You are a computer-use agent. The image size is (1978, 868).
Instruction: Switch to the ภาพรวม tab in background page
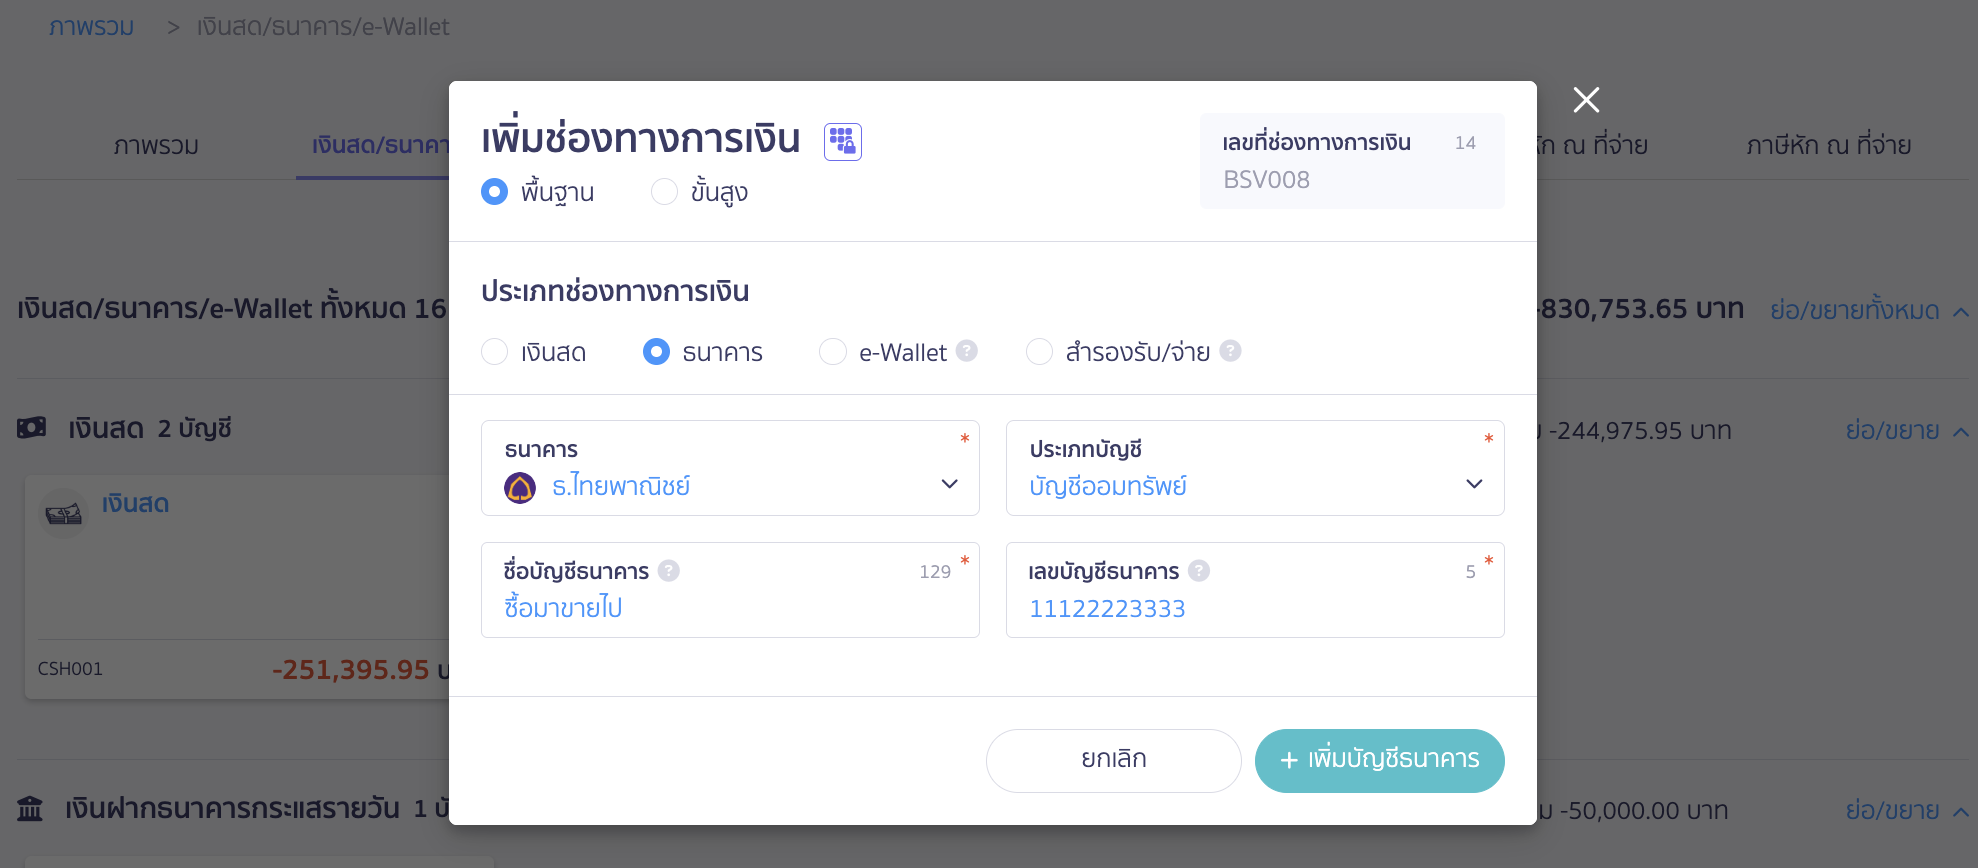[x=156, y=146]
